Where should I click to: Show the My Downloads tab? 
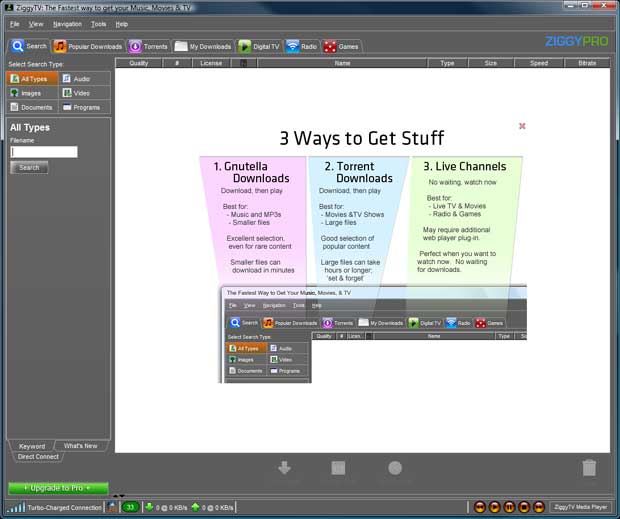coord(203,46)
